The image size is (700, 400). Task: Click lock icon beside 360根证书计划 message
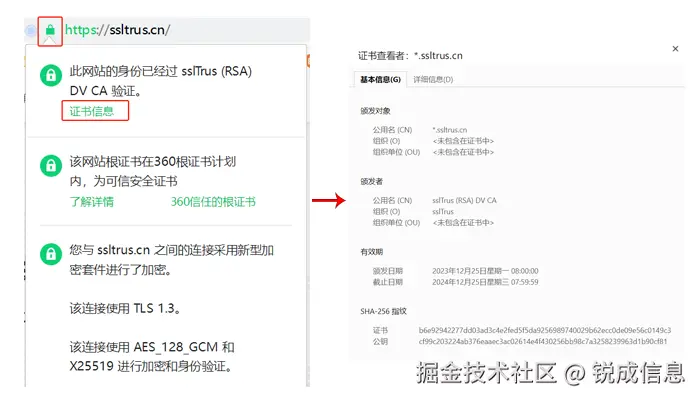coord(51,166)
